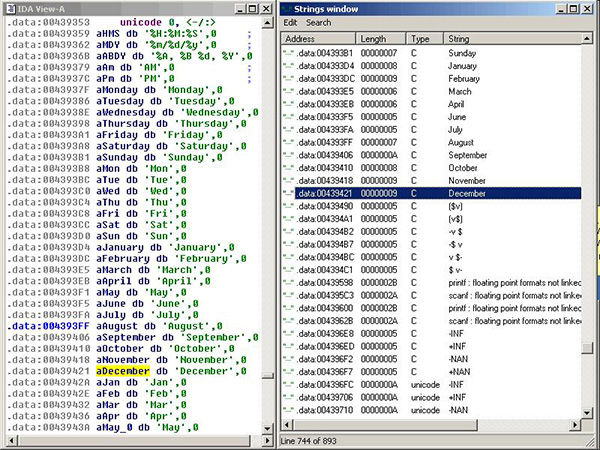Click the aAugust label in IDA View-A

[x=117, y=326]
